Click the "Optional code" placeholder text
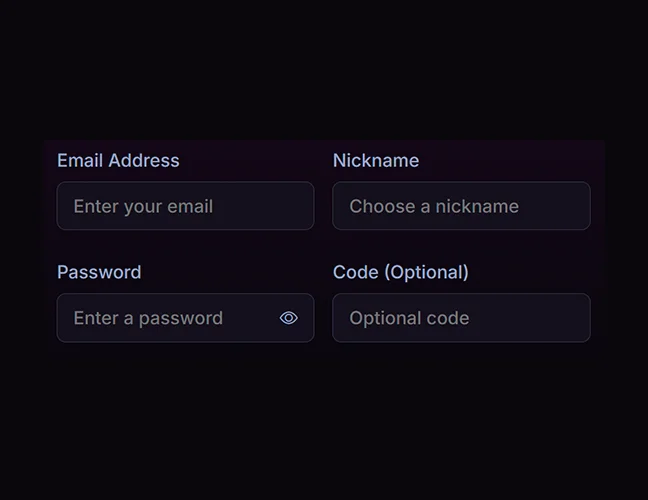Screen dimensions: 648x500 [x=409, y=319]
